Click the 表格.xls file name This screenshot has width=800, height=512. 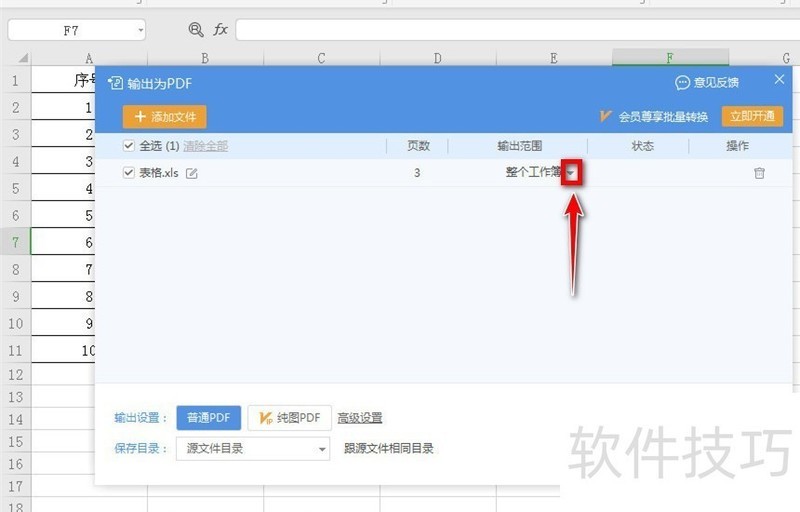click(159, 173)
